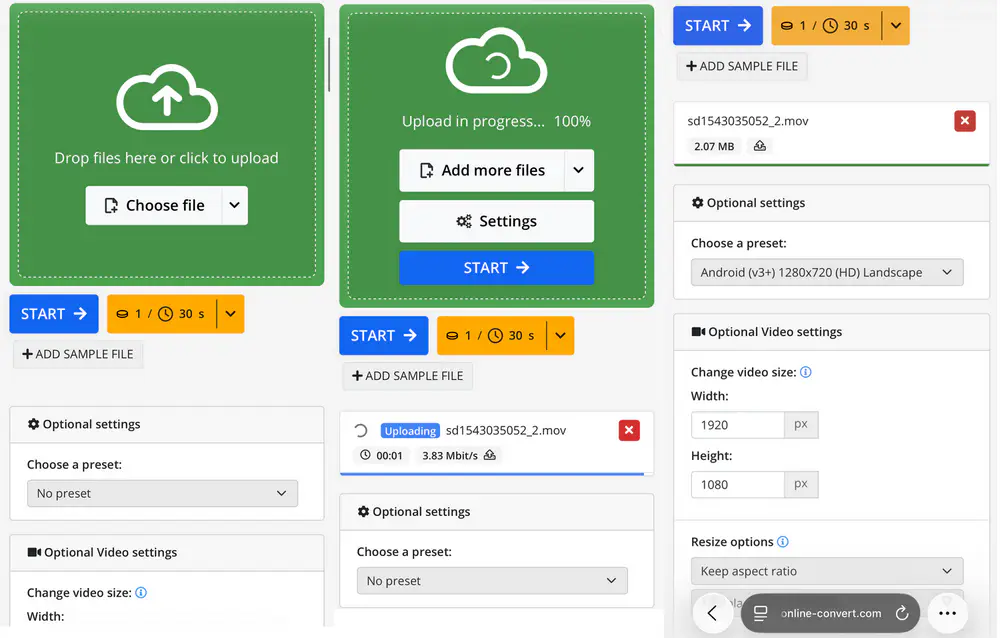Click the Width input showing 1920
Screen dimensions: 1000x638
[x=738, y=424]
